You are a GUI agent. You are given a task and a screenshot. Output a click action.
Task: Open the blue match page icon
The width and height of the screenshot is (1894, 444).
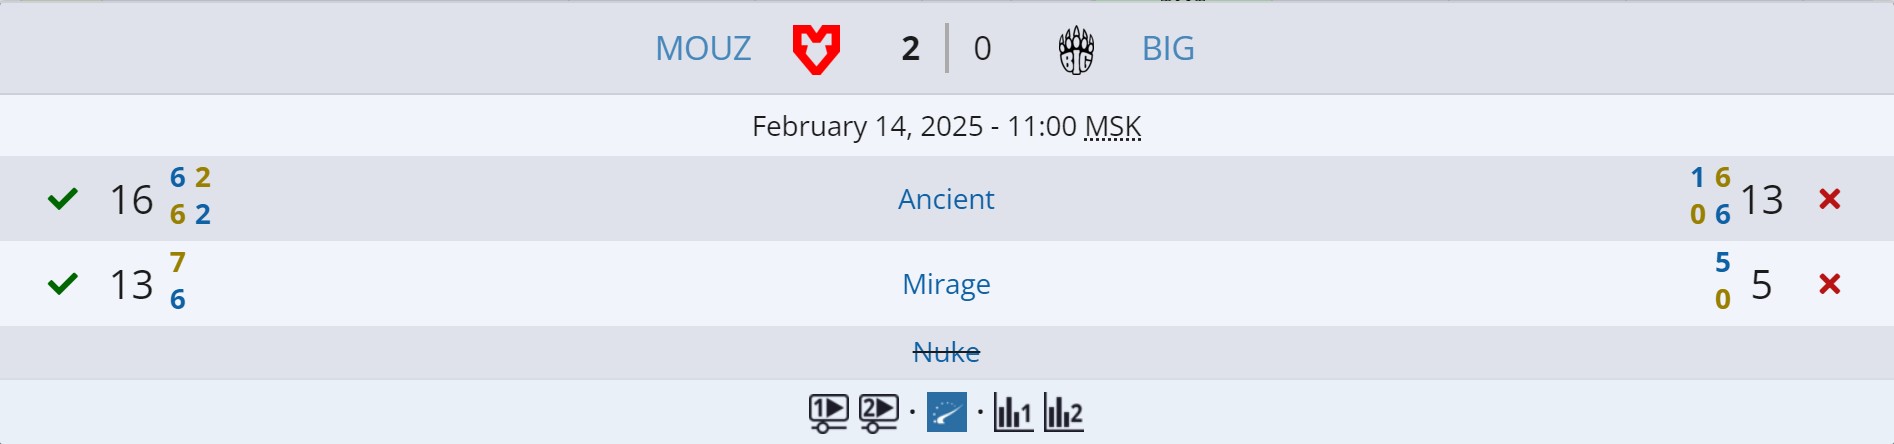(x=947, y=412)
